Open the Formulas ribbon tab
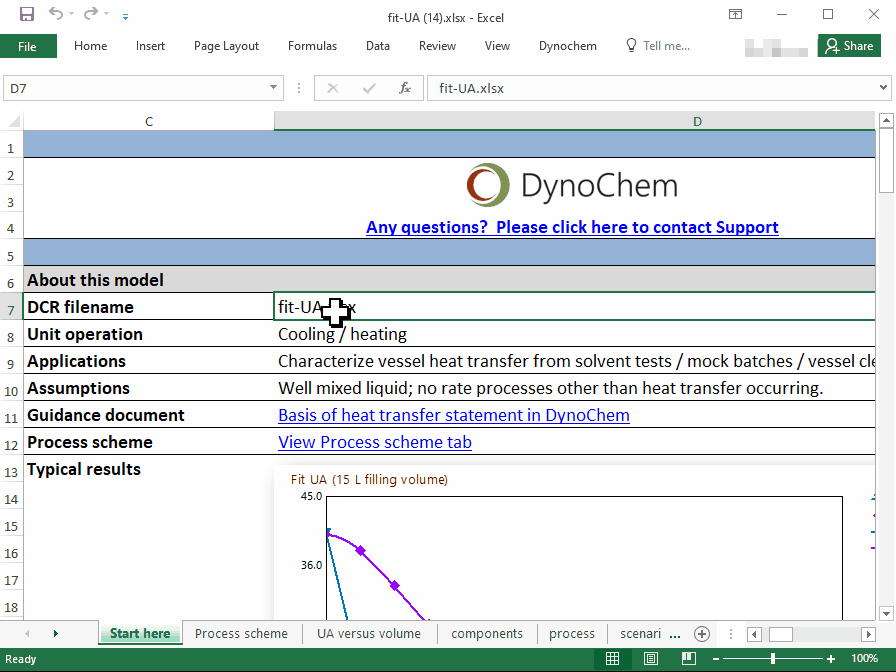This screenshot has width=896, height=672. coord(312,46)
